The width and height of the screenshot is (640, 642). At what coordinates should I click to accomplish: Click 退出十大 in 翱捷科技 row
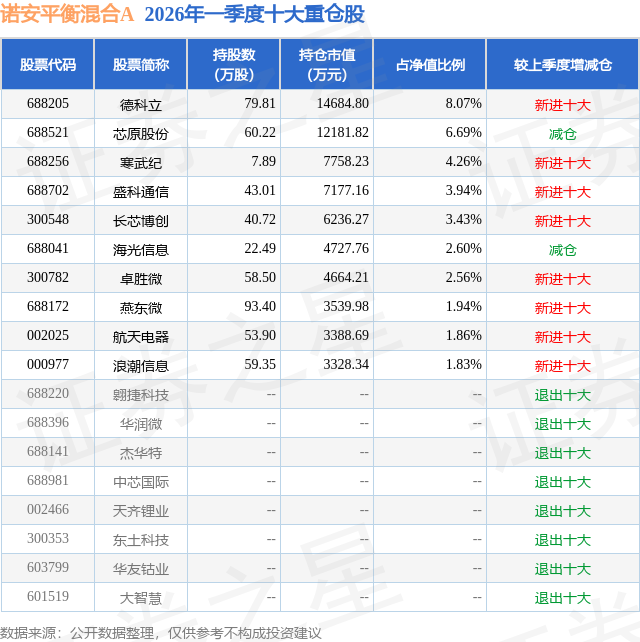tap(563, 395)
